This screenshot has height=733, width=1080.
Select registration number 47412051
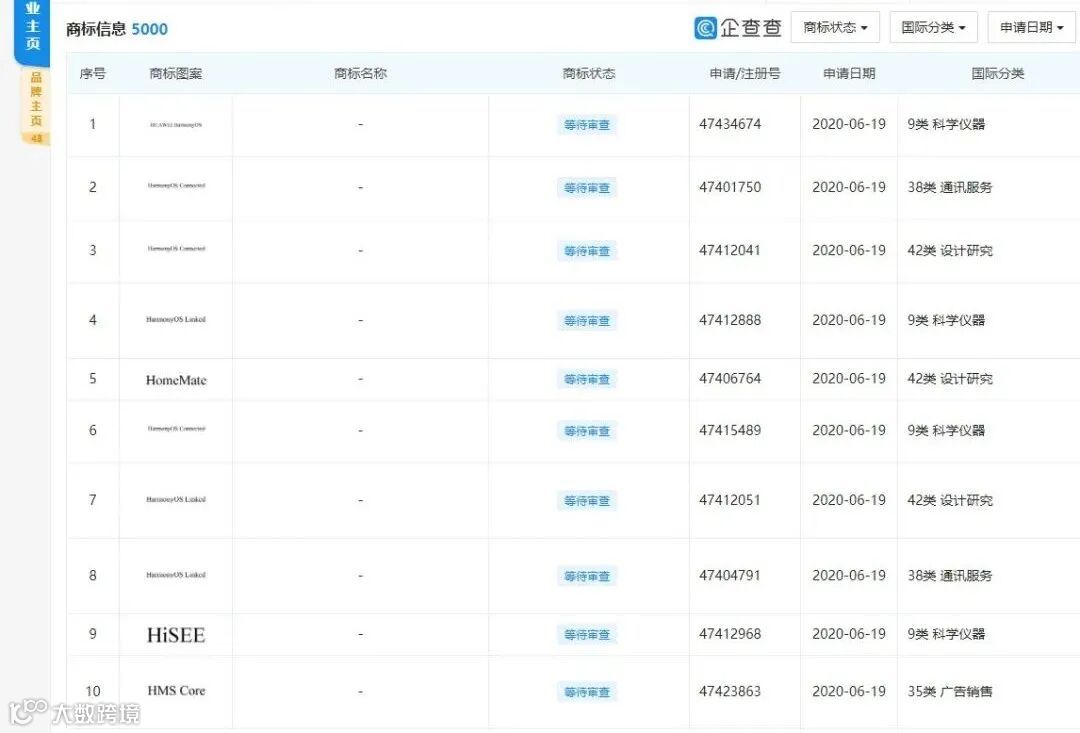730,500
